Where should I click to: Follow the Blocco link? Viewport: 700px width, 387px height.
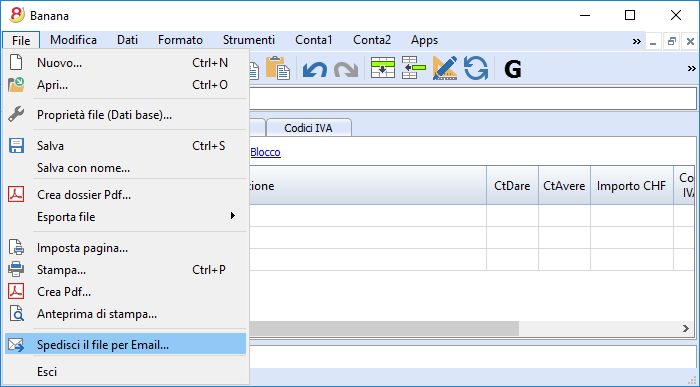[265, 152]
